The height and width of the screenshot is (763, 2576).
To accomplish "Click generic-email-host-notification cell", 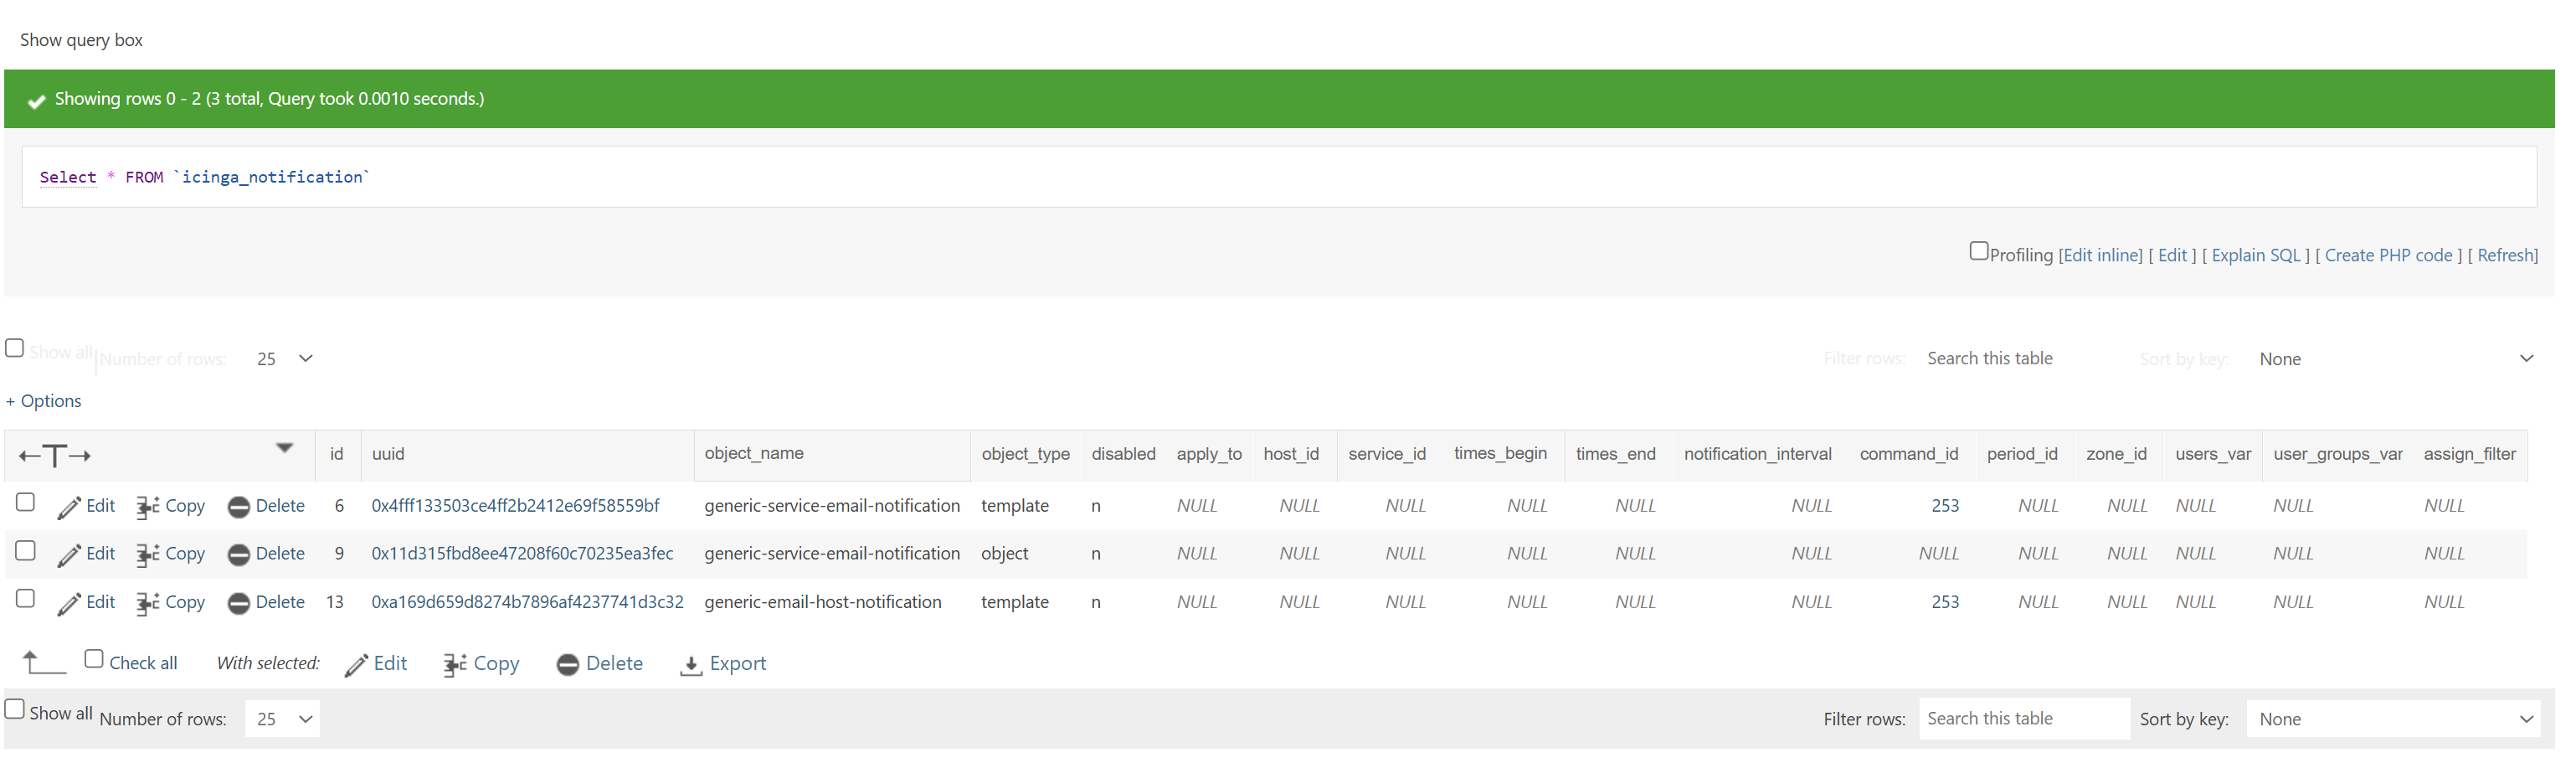I will [822, 603].
